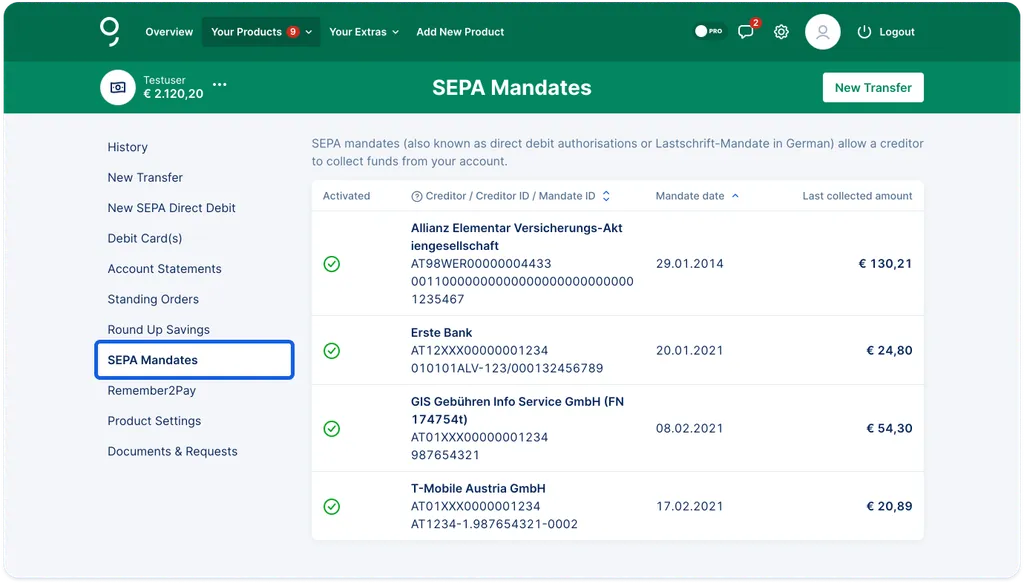Click mandate date 29.01.2014
Screen dimensions: 1024x583
690,264
